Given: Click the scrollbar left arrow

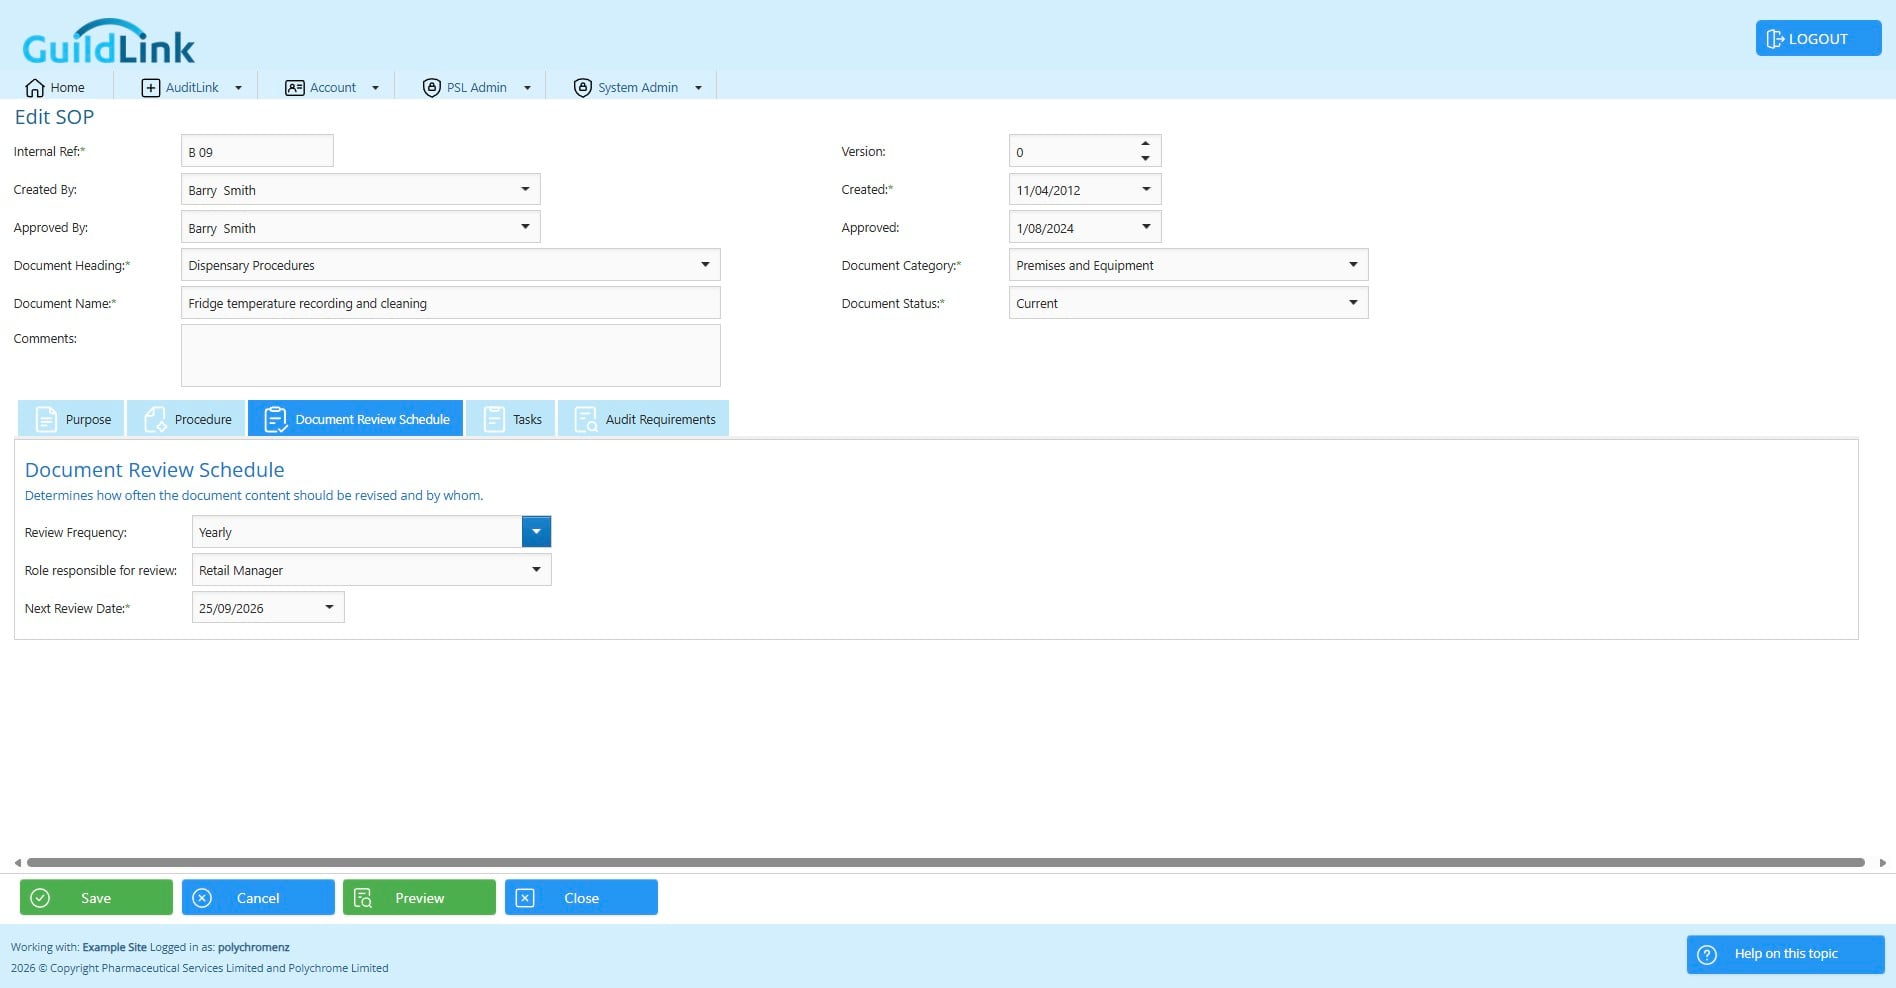Looking at the screenshot, I should 17,863.
